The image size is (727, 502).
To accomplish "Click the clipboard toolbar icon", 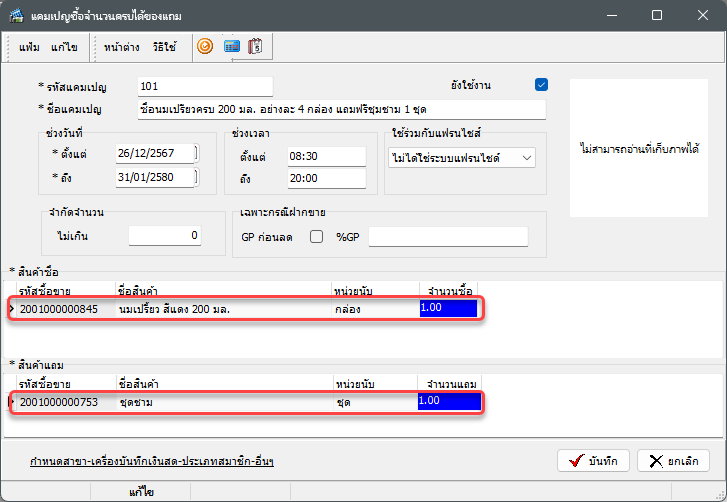I will pyautogui.click(x=256, y=46).
